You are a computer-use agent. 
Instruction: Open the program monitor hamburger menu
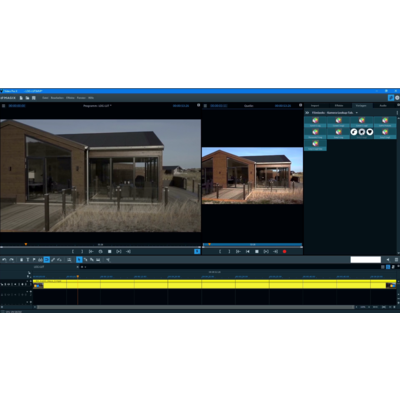(4, 106)
